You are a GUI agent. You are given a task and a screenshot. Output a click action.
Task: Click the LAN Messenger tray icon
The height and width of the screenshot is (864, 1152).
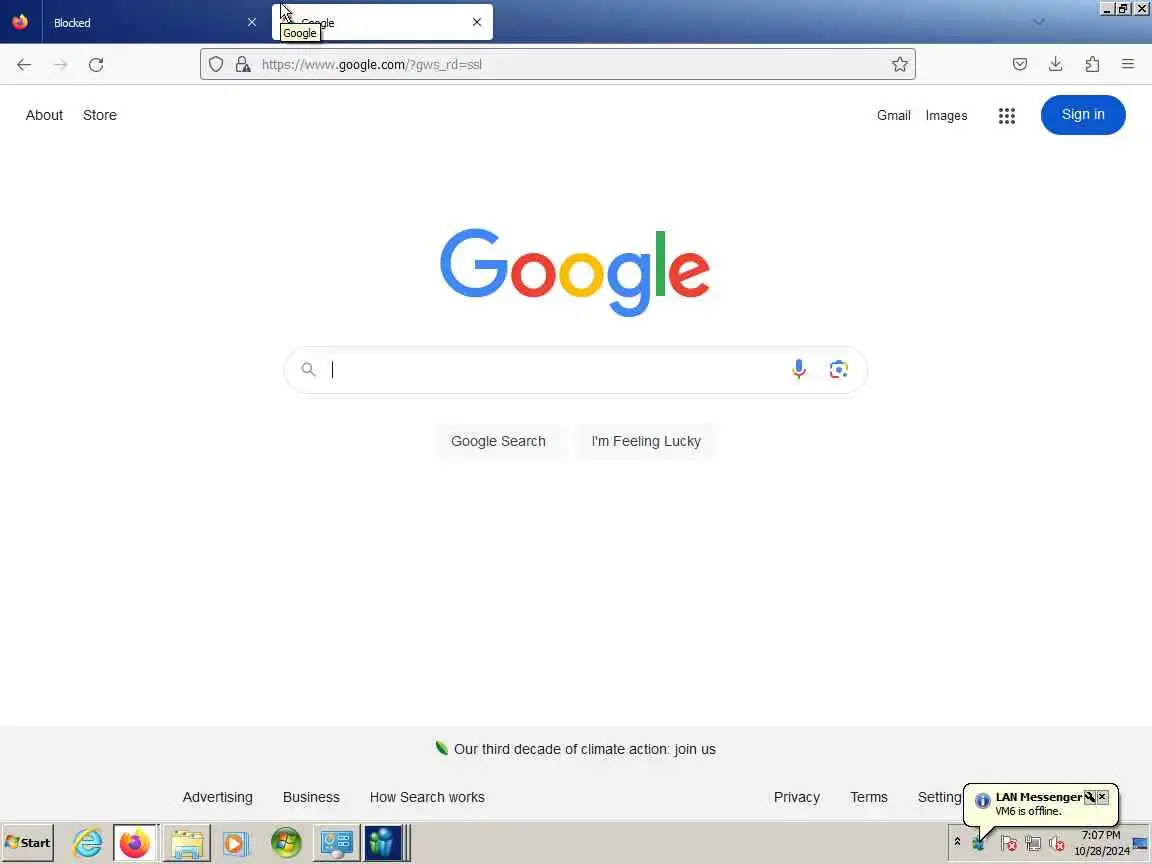click(x=979, y=845)
